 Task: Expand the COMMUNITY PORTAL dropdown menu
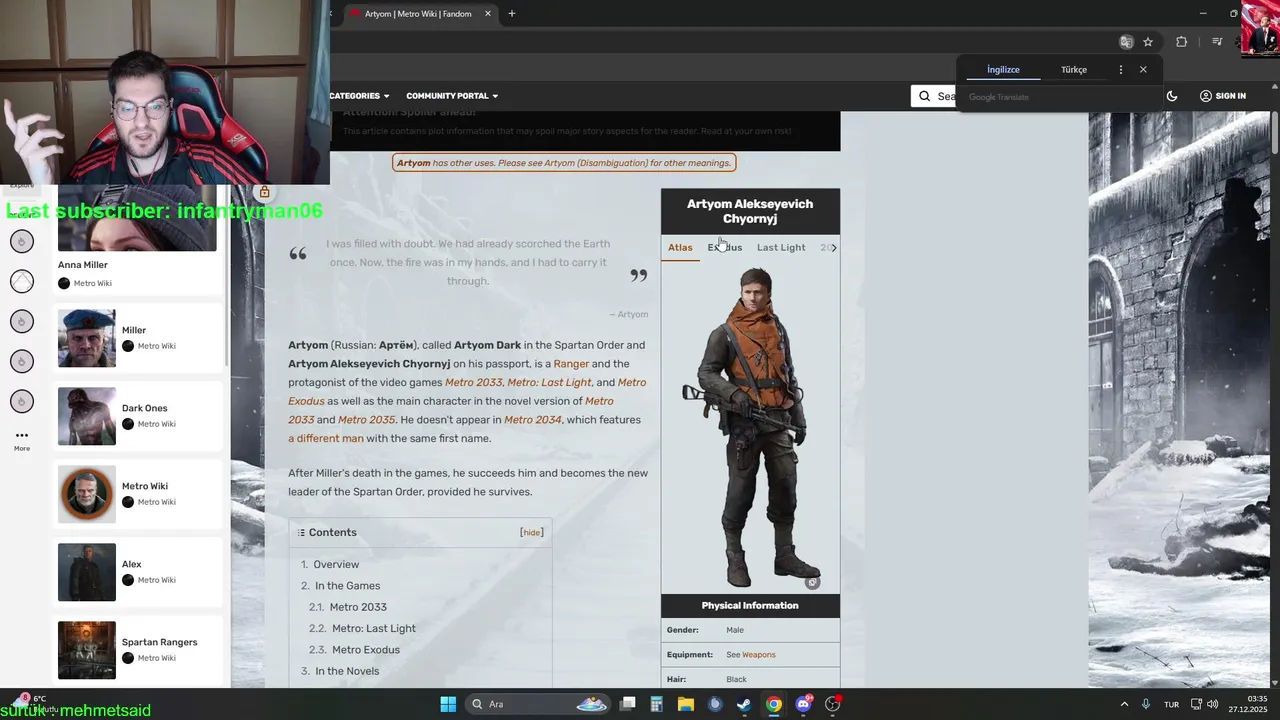point(452,96)
